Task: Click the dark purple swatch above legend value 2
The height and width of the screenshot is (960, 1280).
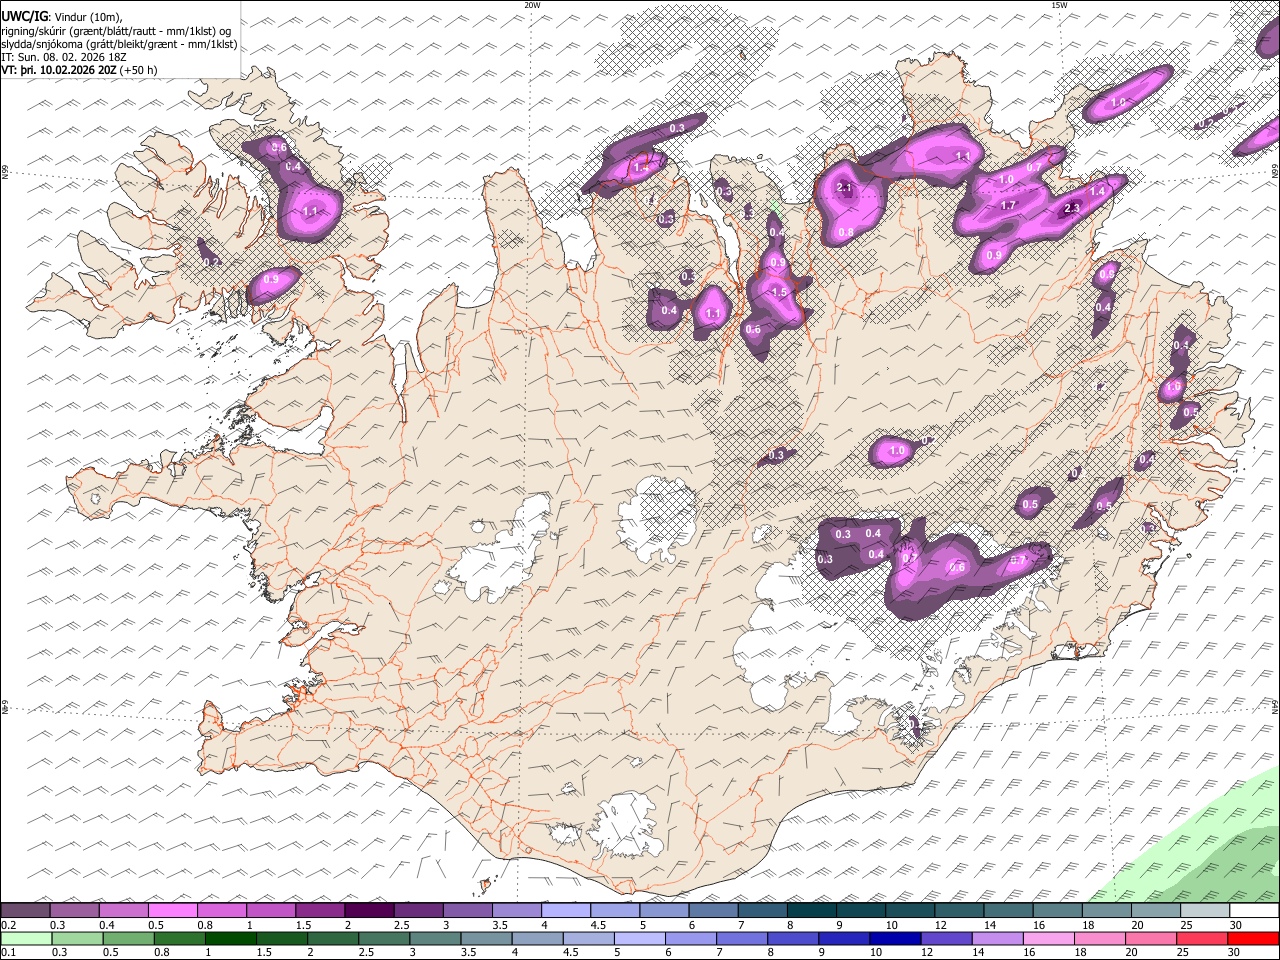Action: point(369,911)
